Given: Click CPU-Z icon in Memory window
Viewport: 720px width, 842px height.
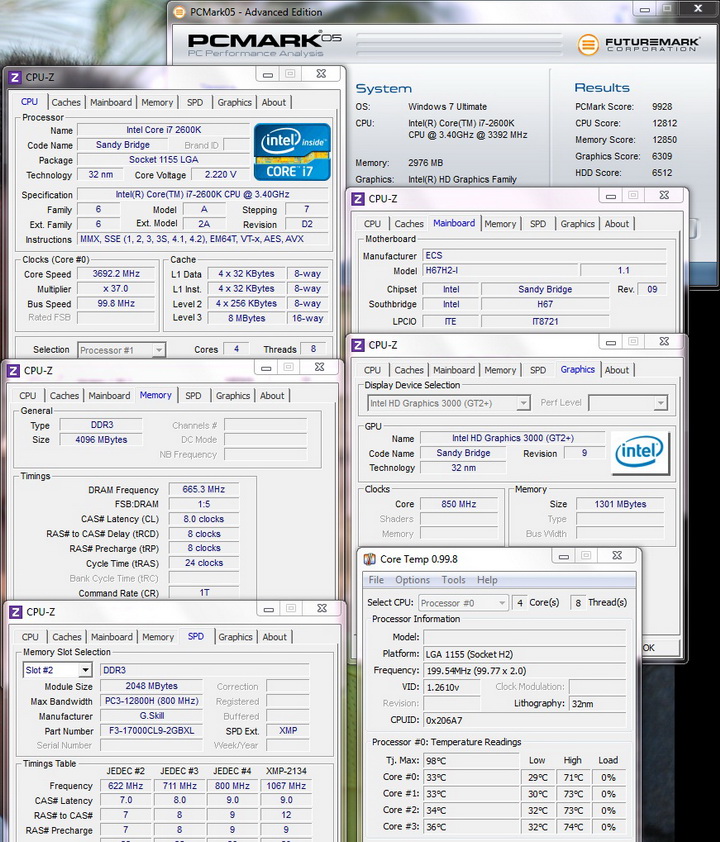Looking at the screenshot, I should [13, 371].
